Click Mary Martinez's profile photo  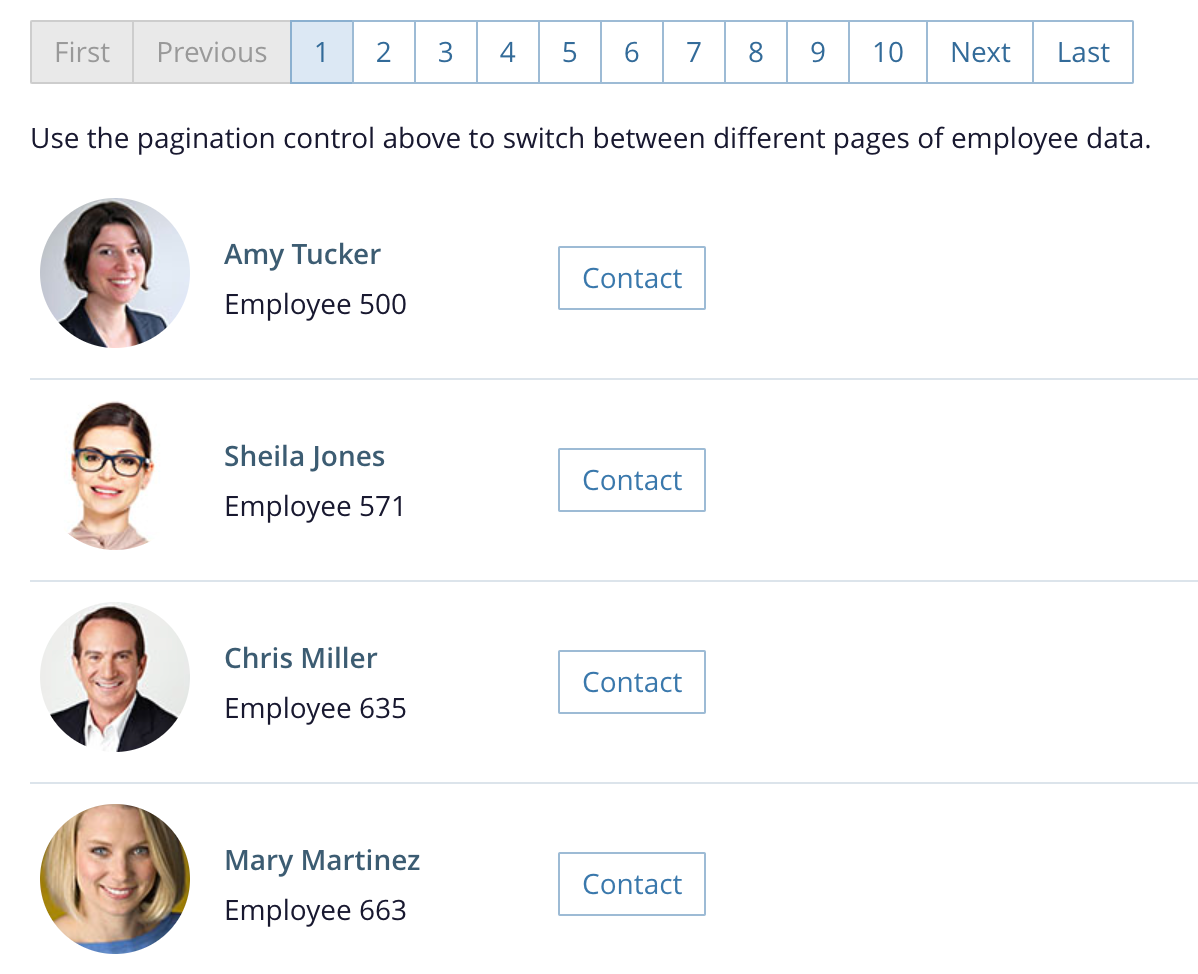point(115,879)
